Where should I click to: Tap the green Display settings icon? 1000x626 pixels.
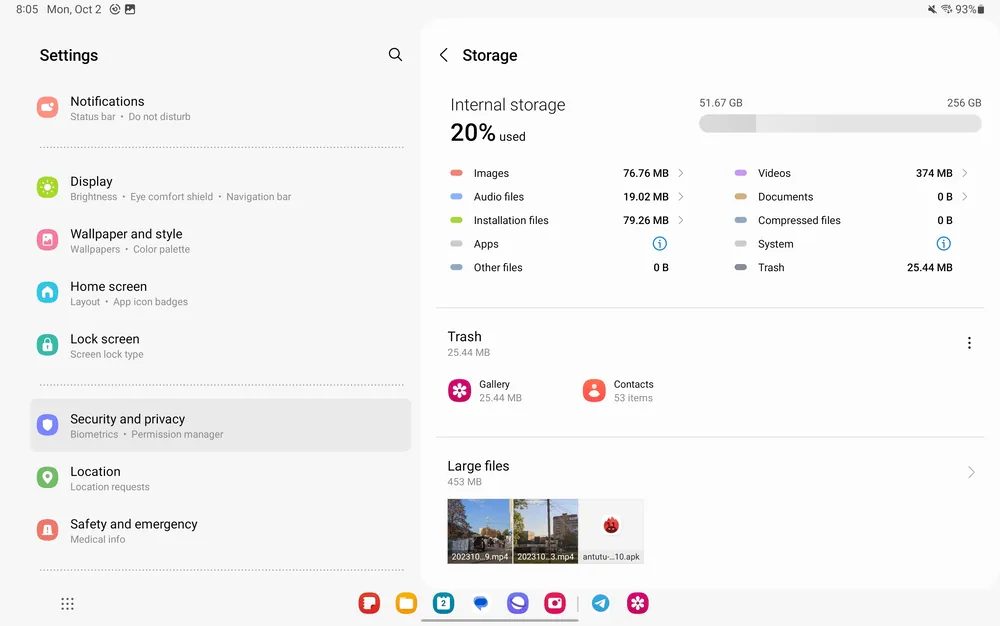pyautogui.click(x=48, y=187)
